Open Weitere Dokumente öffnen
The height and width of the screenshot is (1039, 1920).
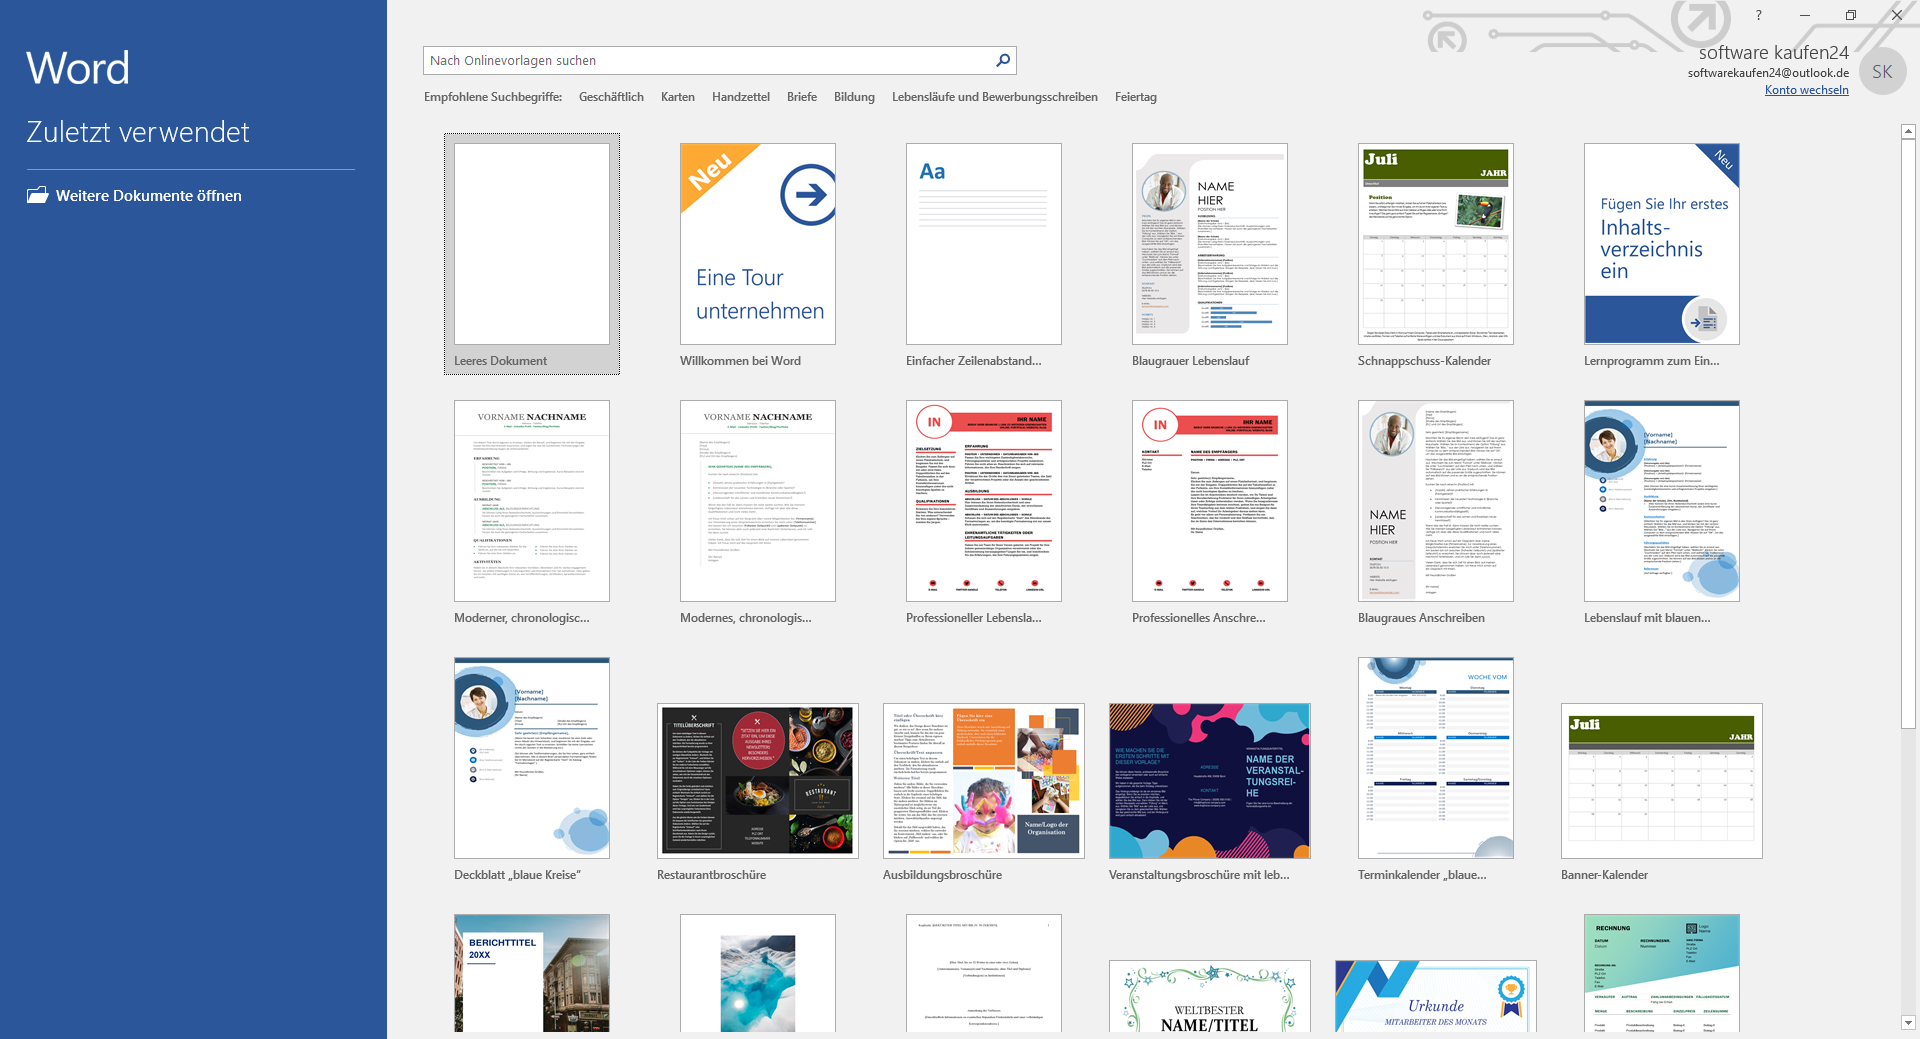click(148, 196)
